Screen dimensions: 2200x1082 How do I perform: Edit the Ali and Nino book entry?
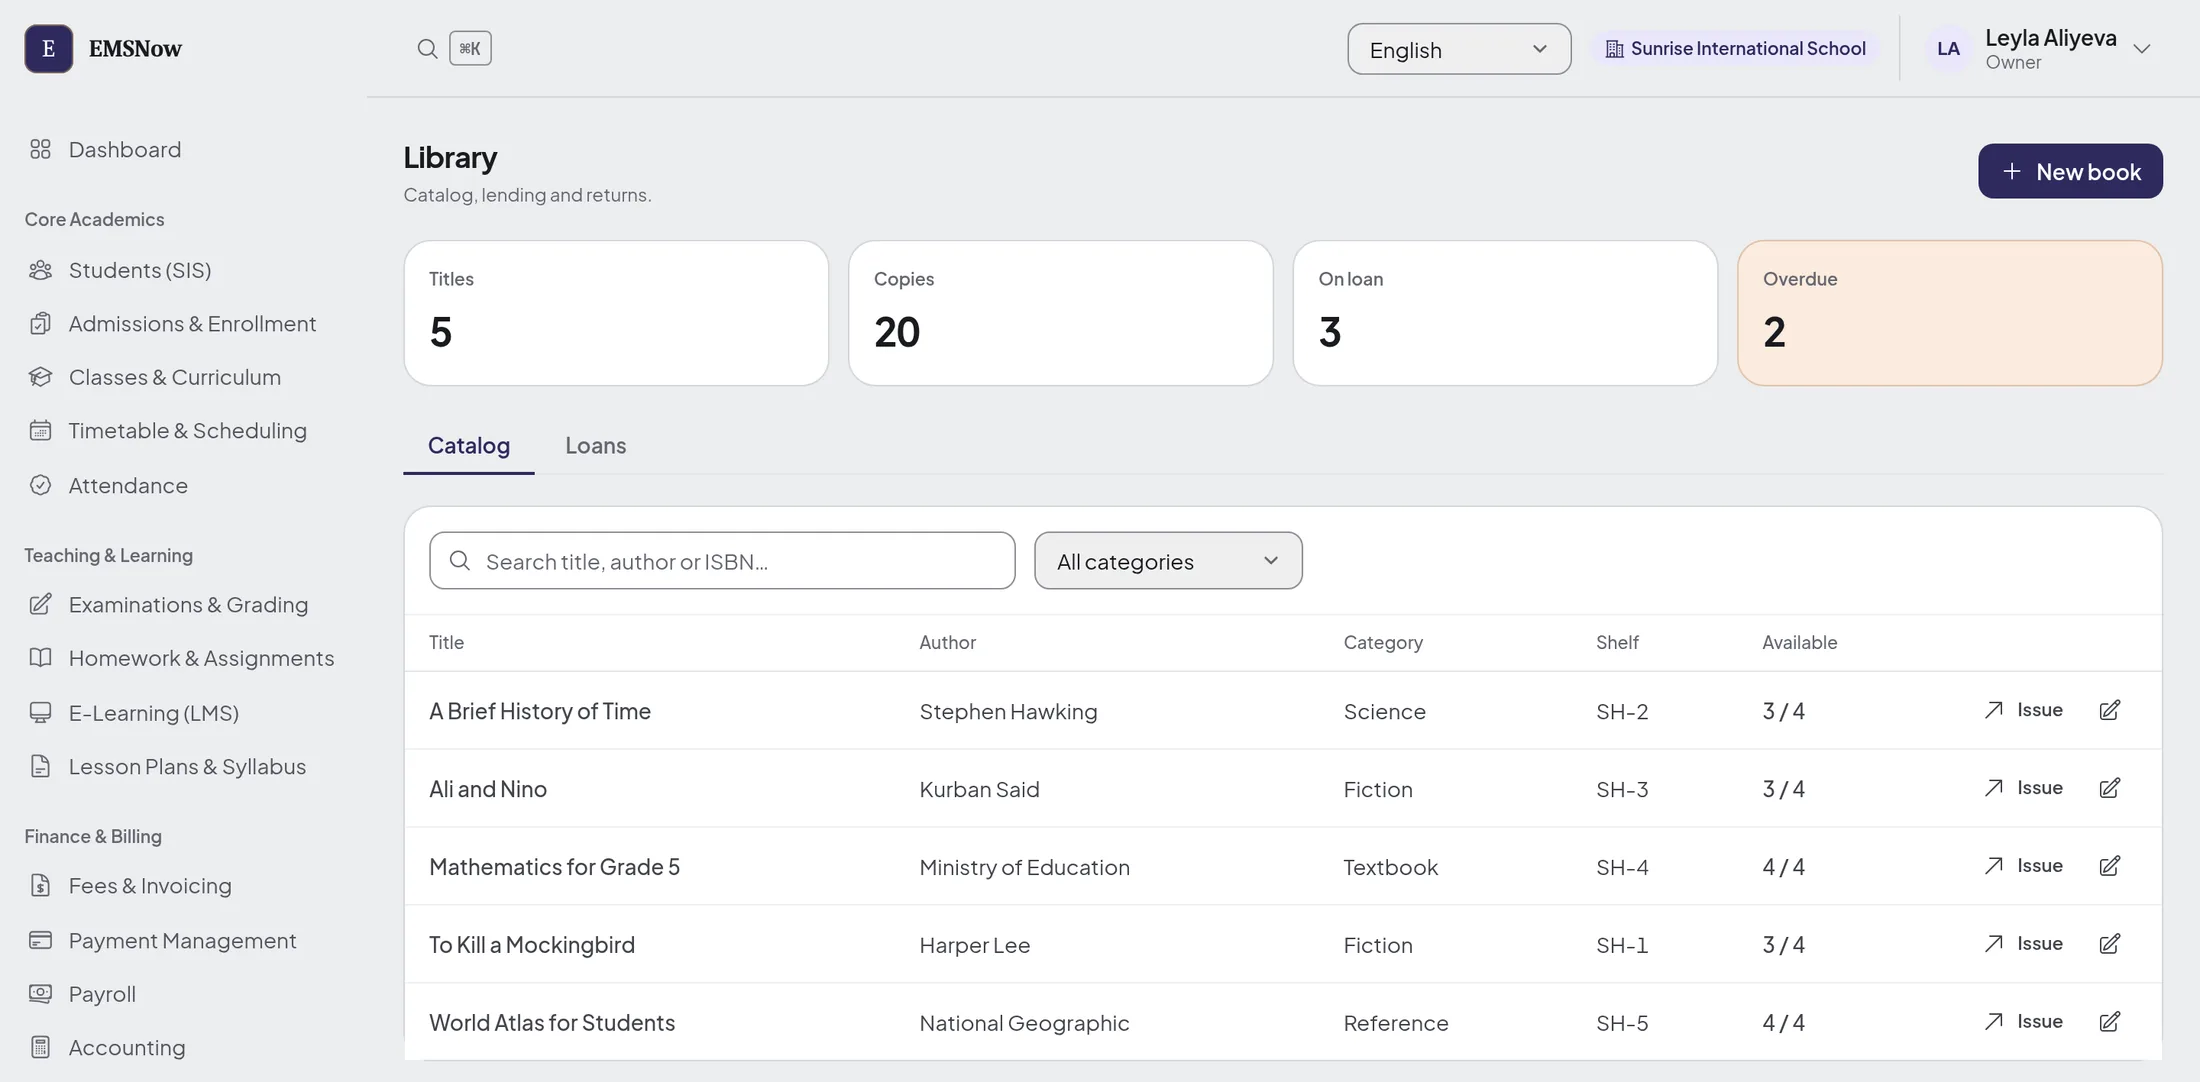pyautogui.click(x=2110, y=788)
